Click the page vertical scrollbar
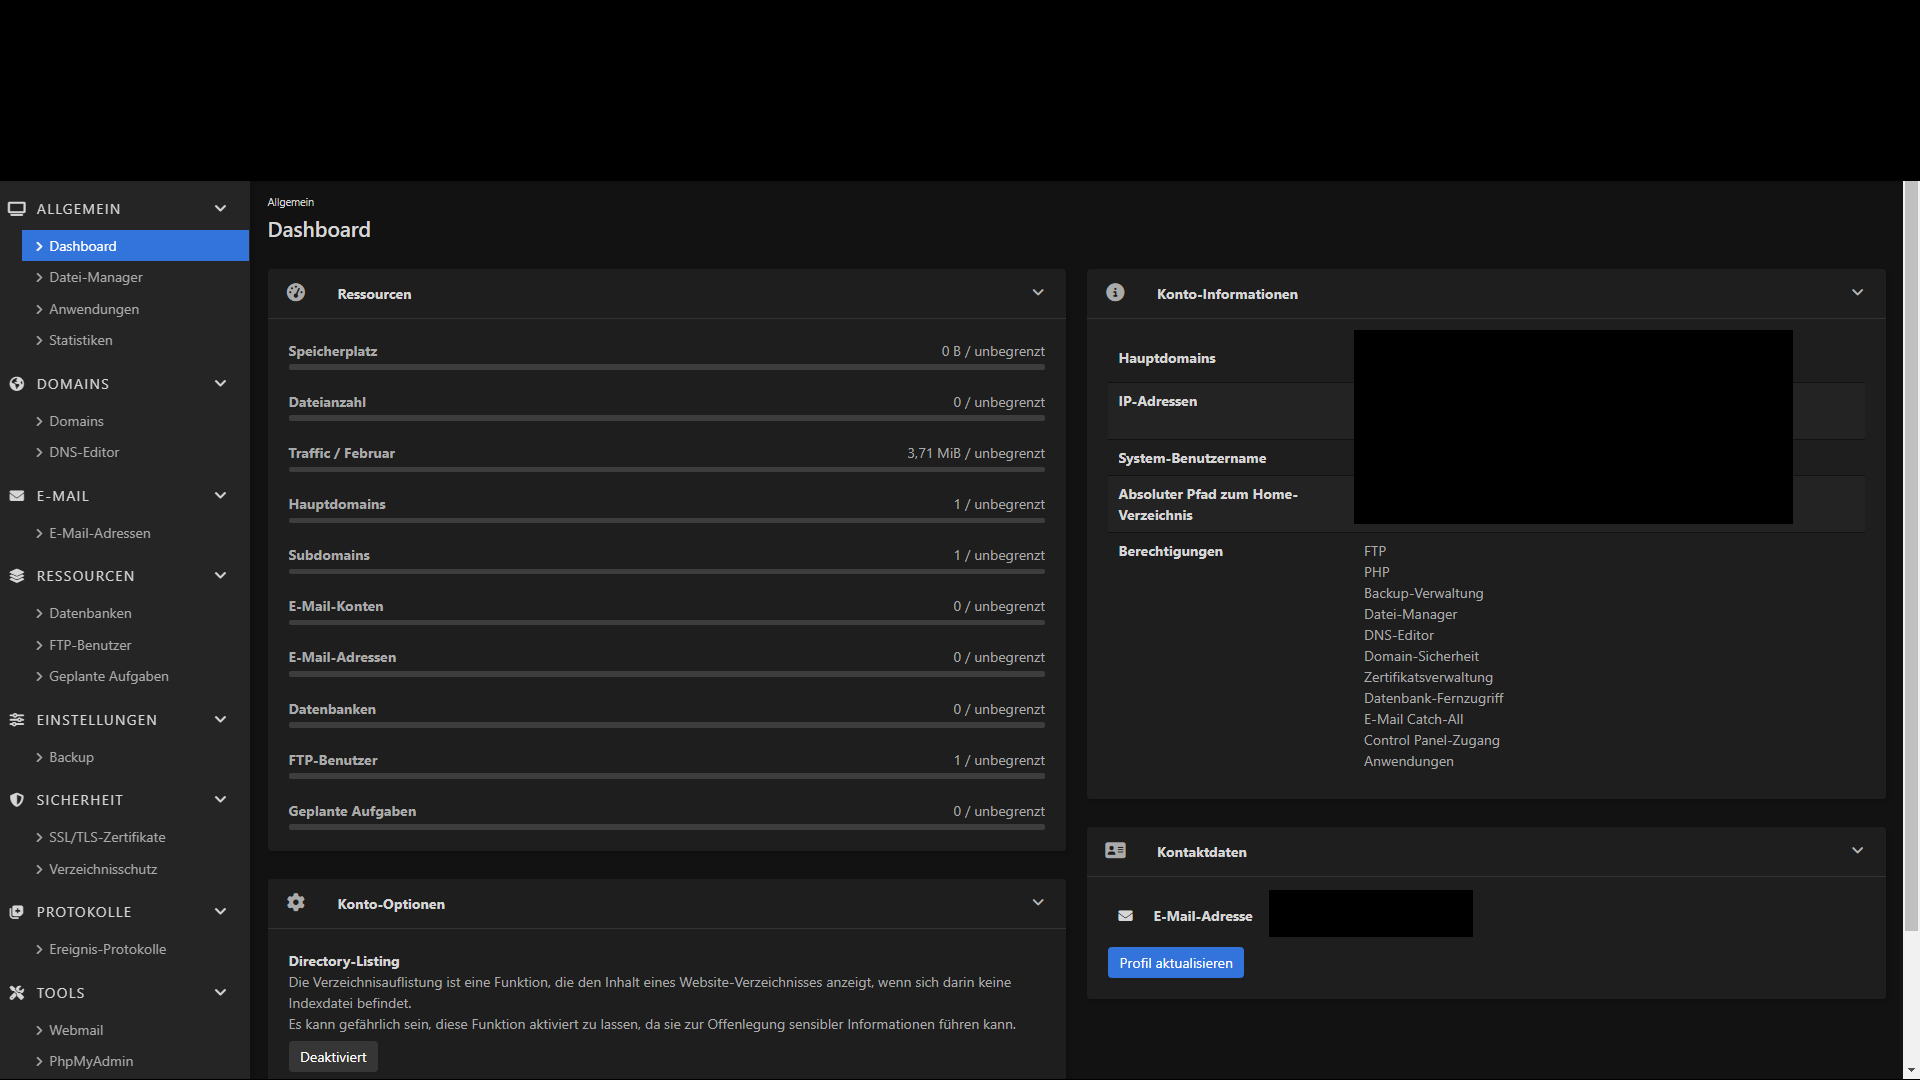Image resolution: width=1920 pixels, height=1080 pixels. [x=1911, y=556]
